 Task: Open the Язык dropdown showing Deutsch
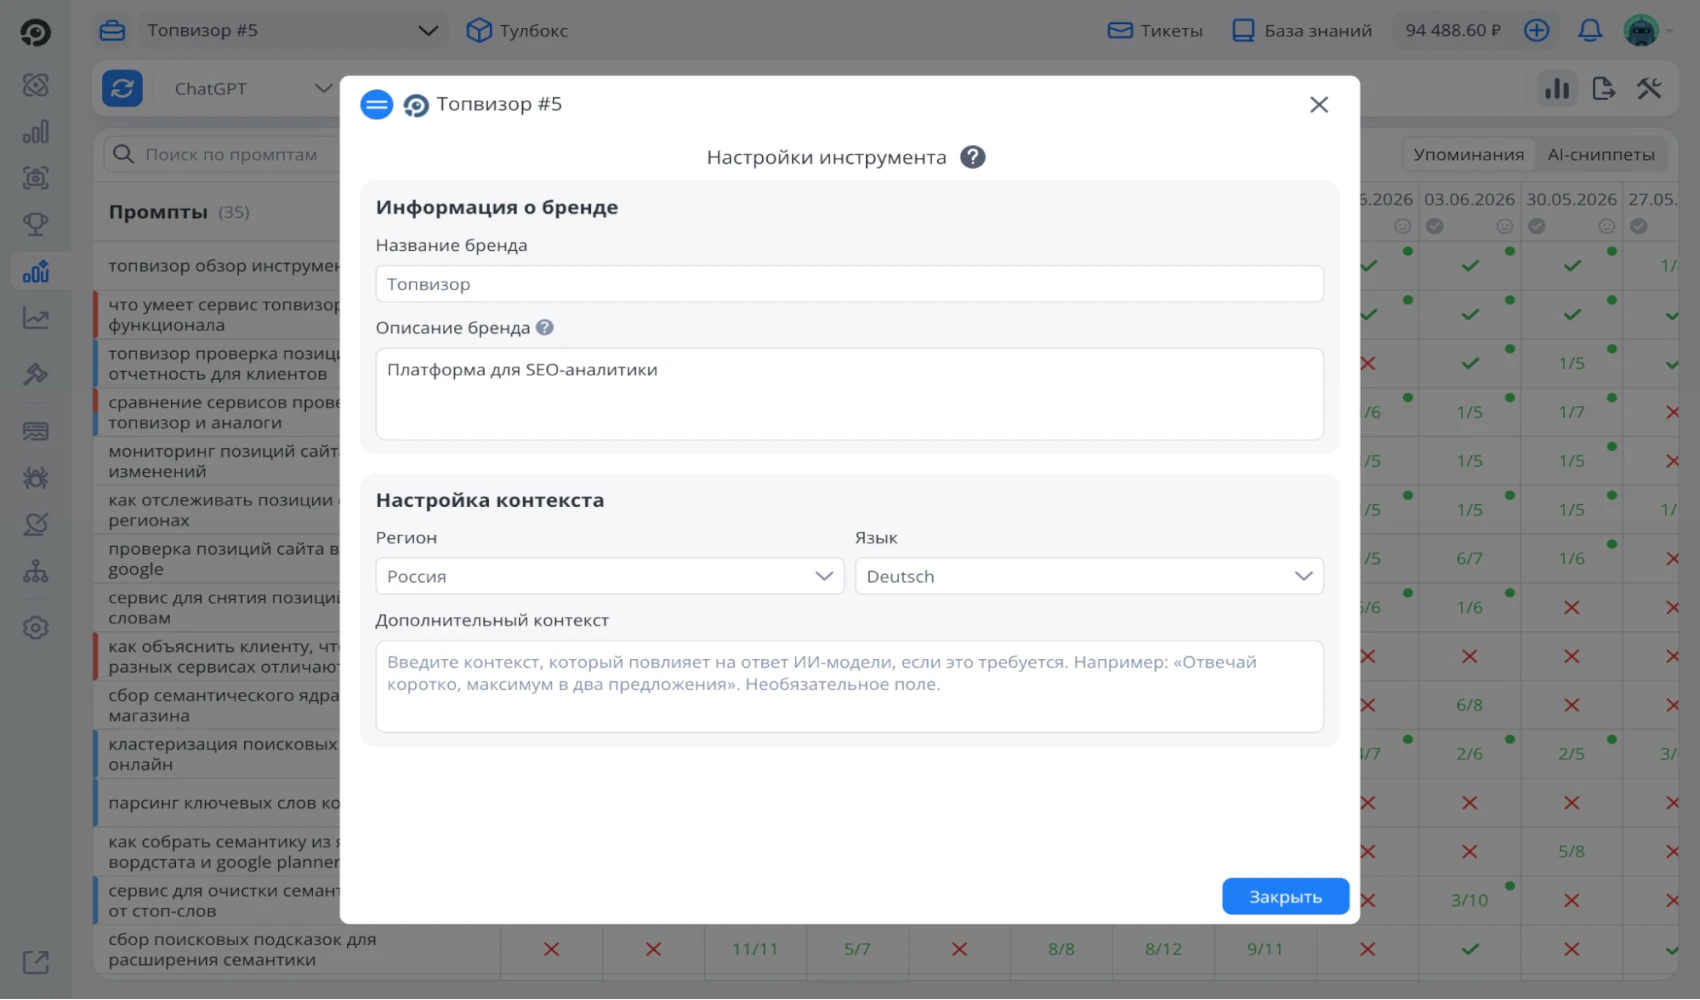[1089, 576]
